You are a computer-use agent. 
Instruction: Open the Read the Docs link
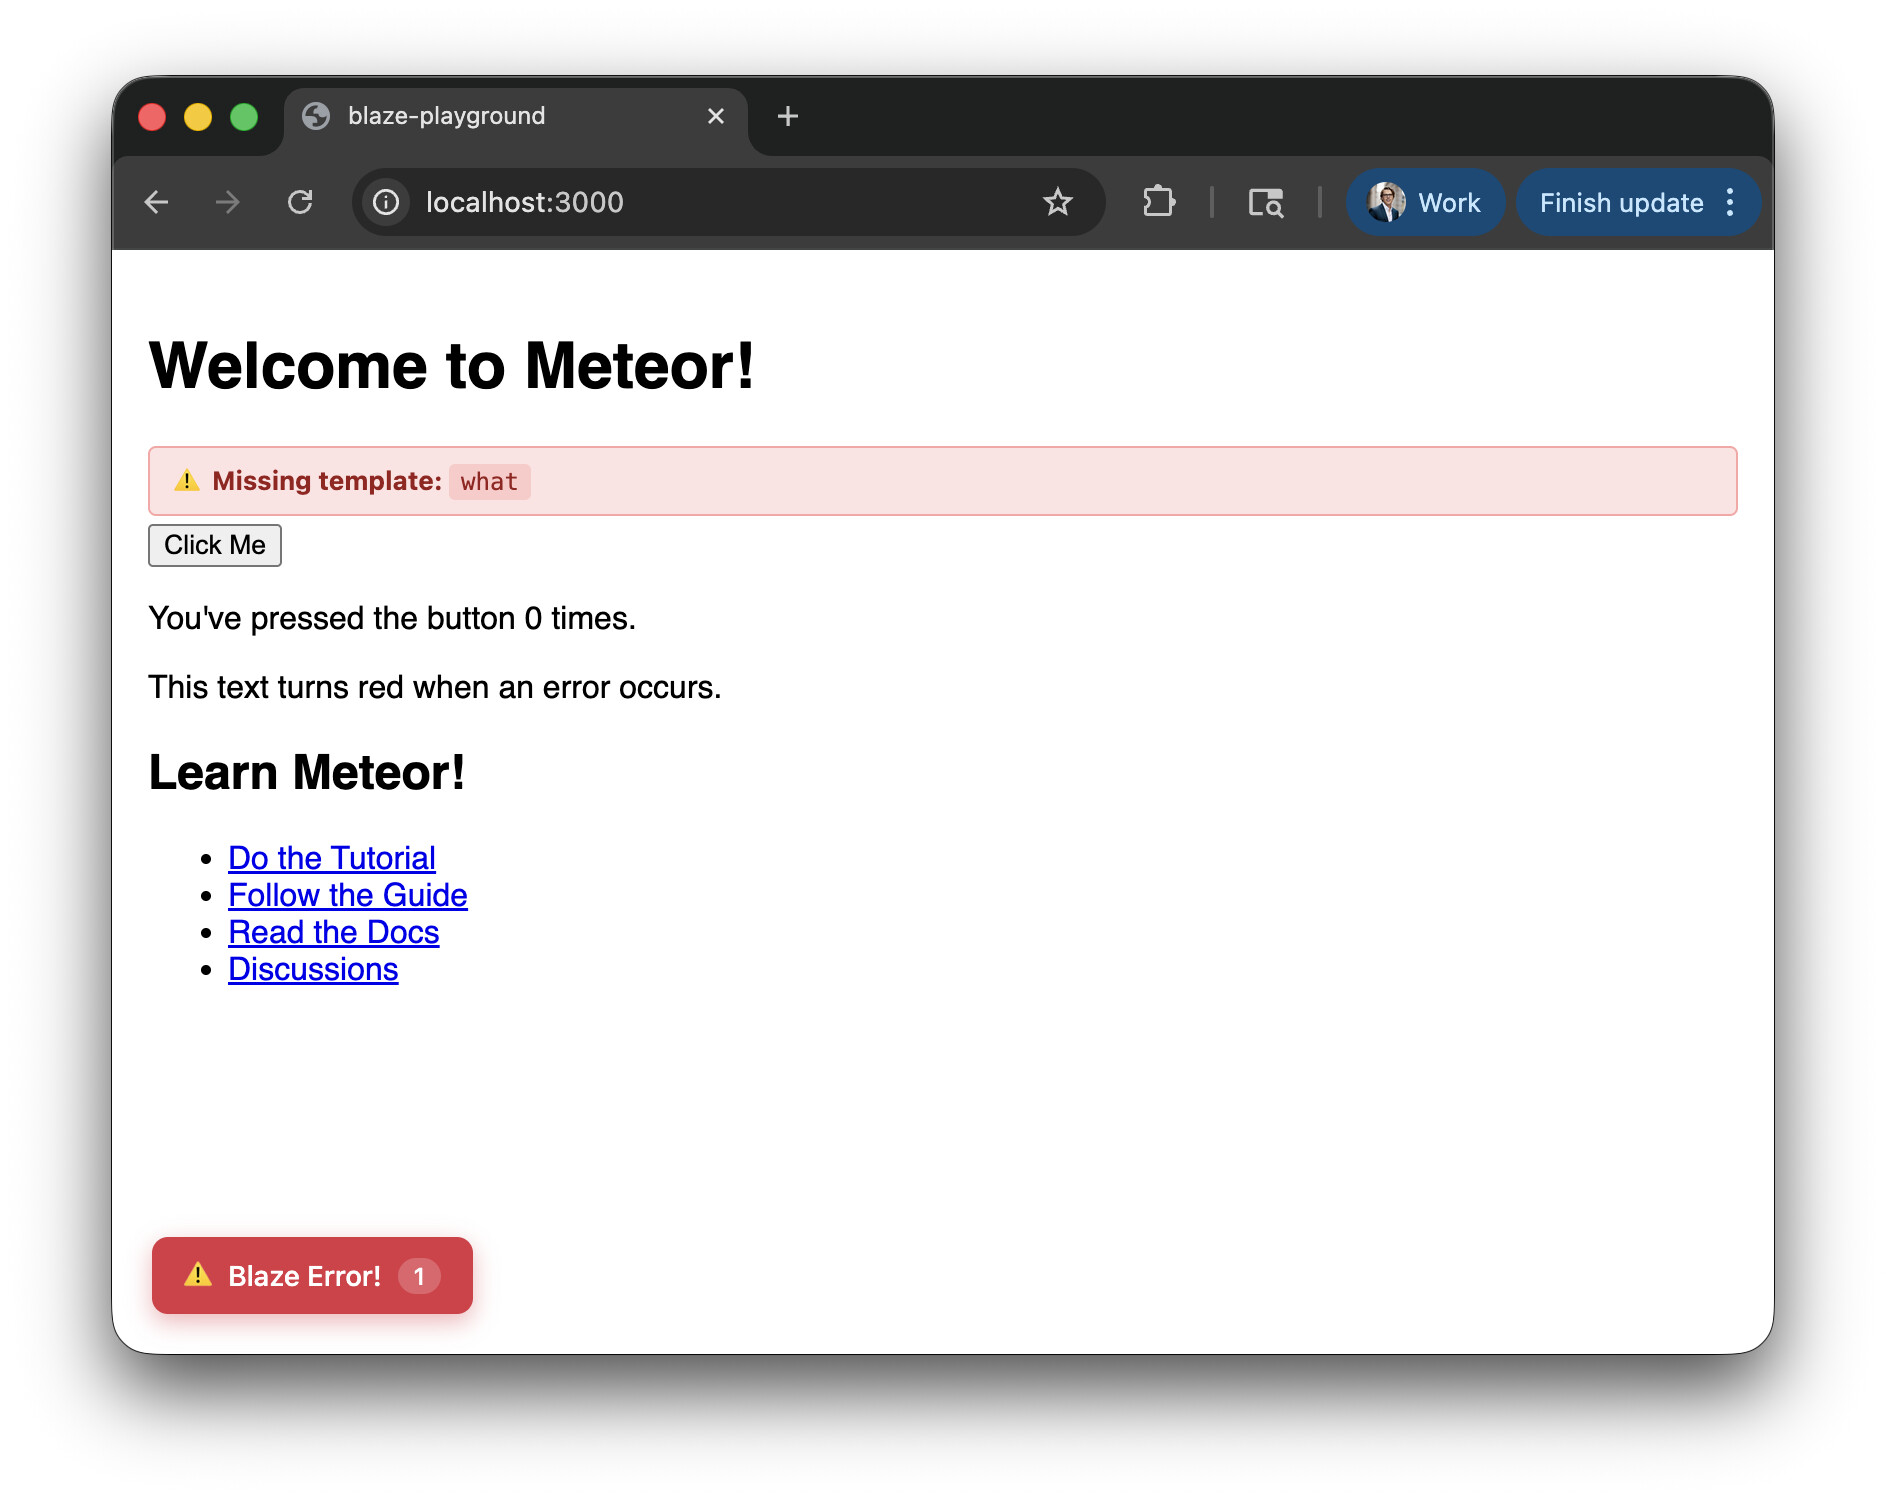333,932
